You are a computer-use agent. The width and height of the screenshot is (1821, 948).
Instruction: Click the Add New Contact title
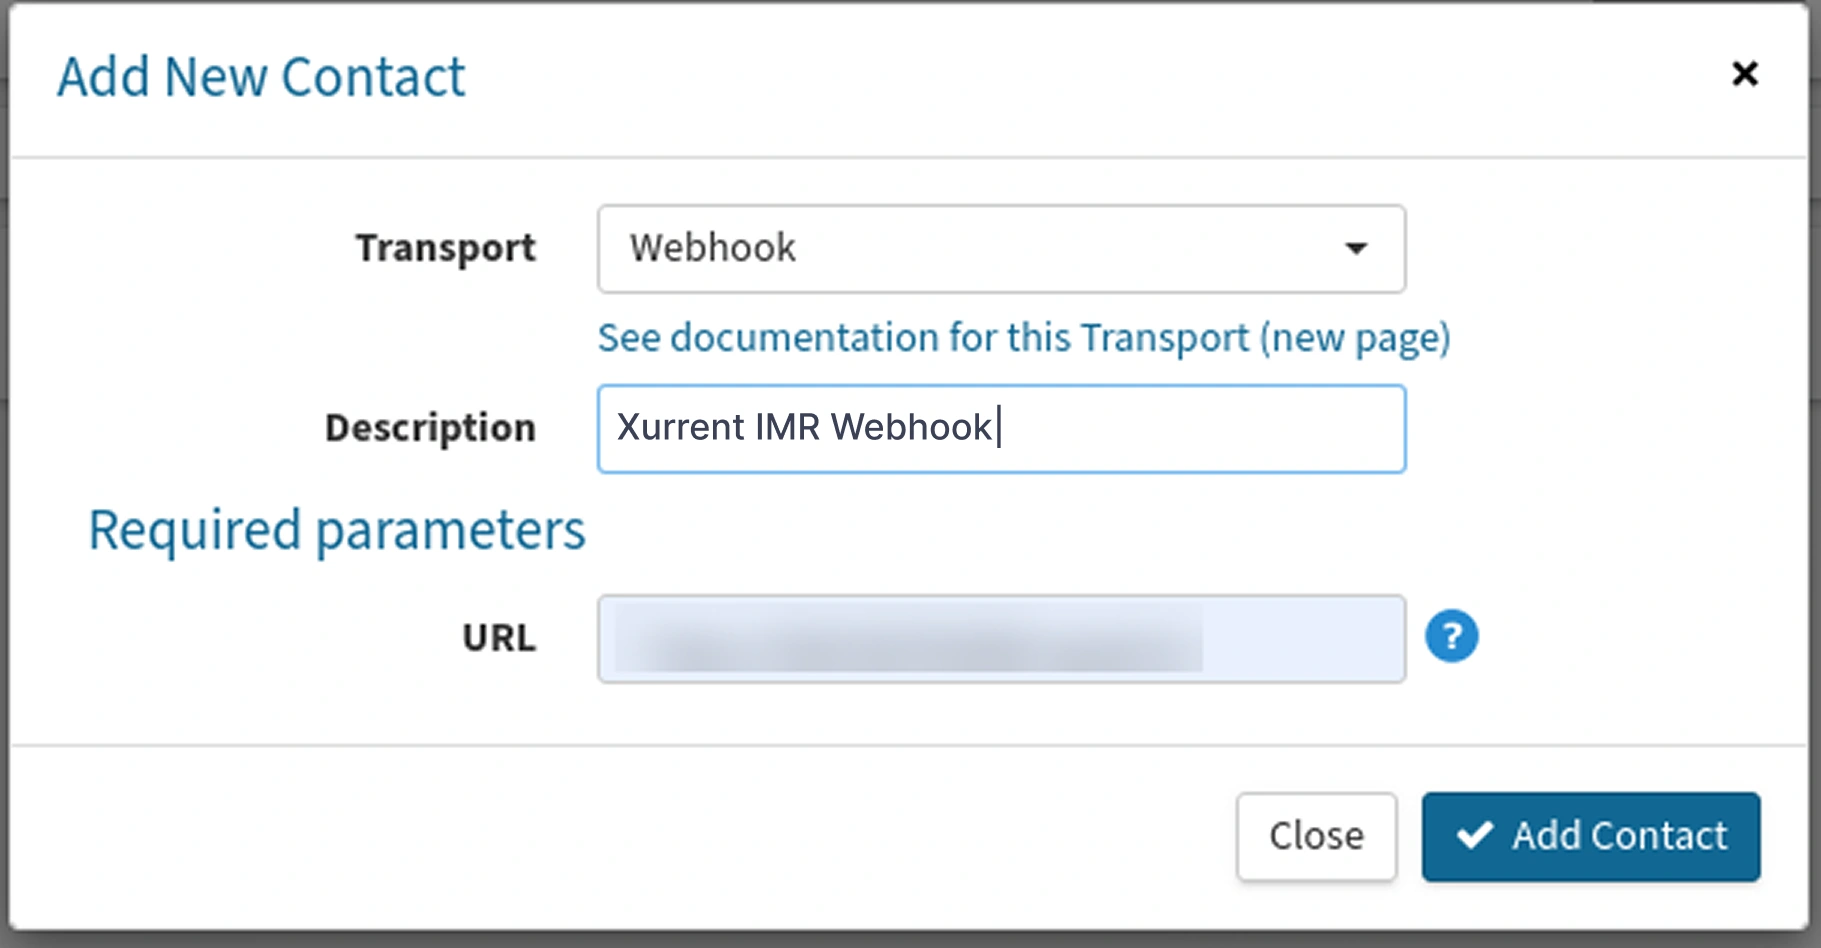point(261,77)
